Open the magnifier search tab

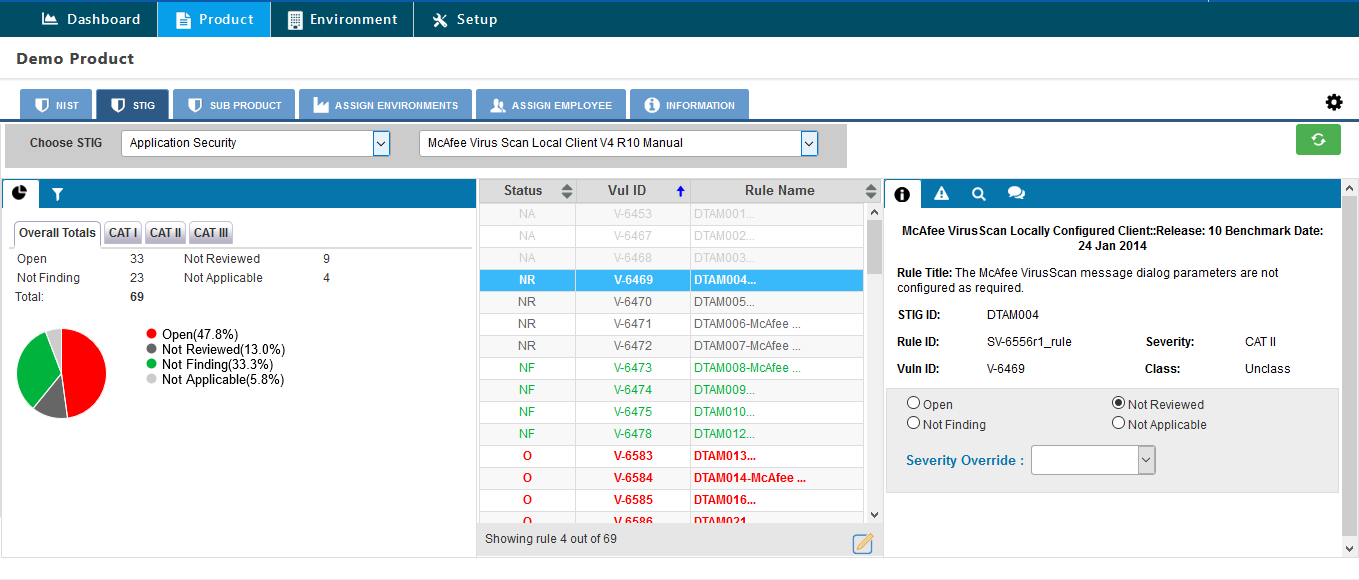[978, 194]
